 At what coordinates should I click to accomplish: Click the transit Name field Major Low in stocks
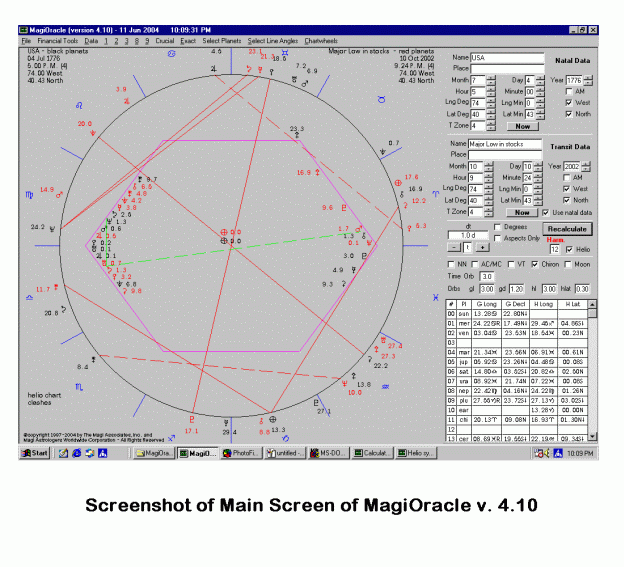pos(505,144)
